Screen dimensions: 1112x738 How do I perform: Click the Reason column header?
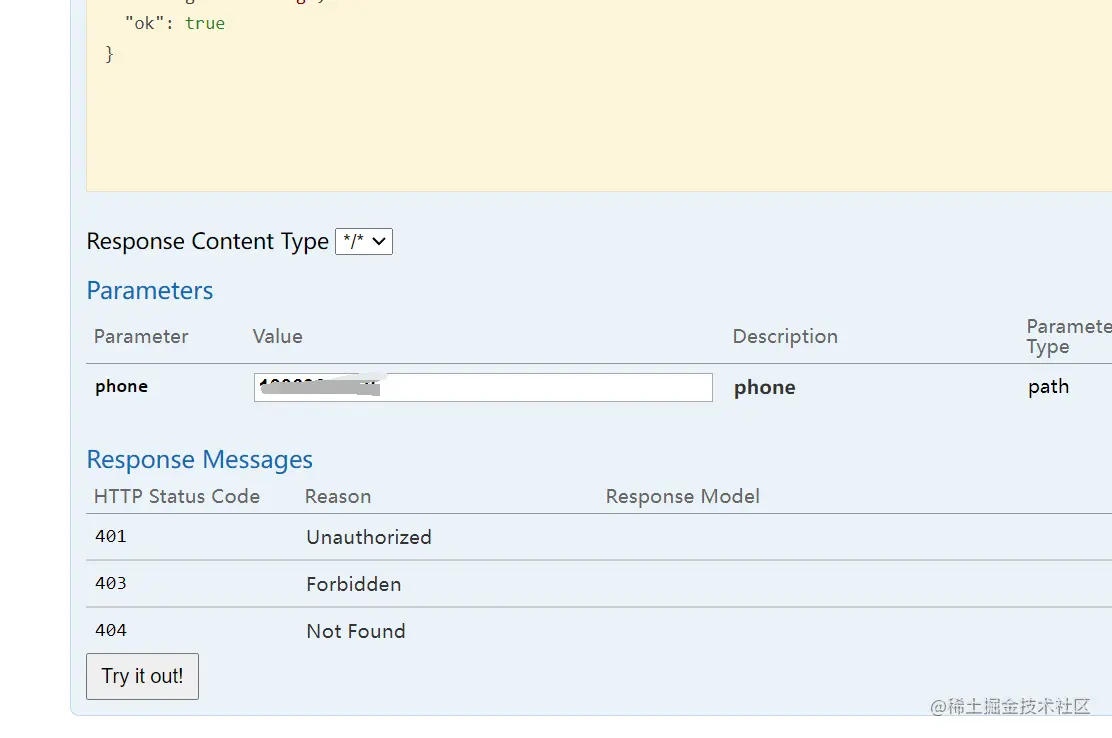point(338,496)
